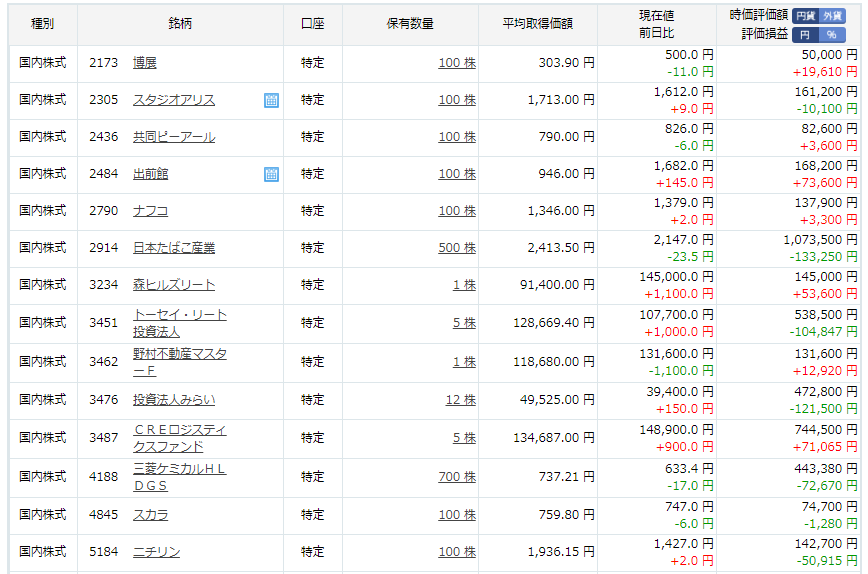Viewport: 868px width, 574px height.
Task: Select stock code 5184
Action: [104, 552]
